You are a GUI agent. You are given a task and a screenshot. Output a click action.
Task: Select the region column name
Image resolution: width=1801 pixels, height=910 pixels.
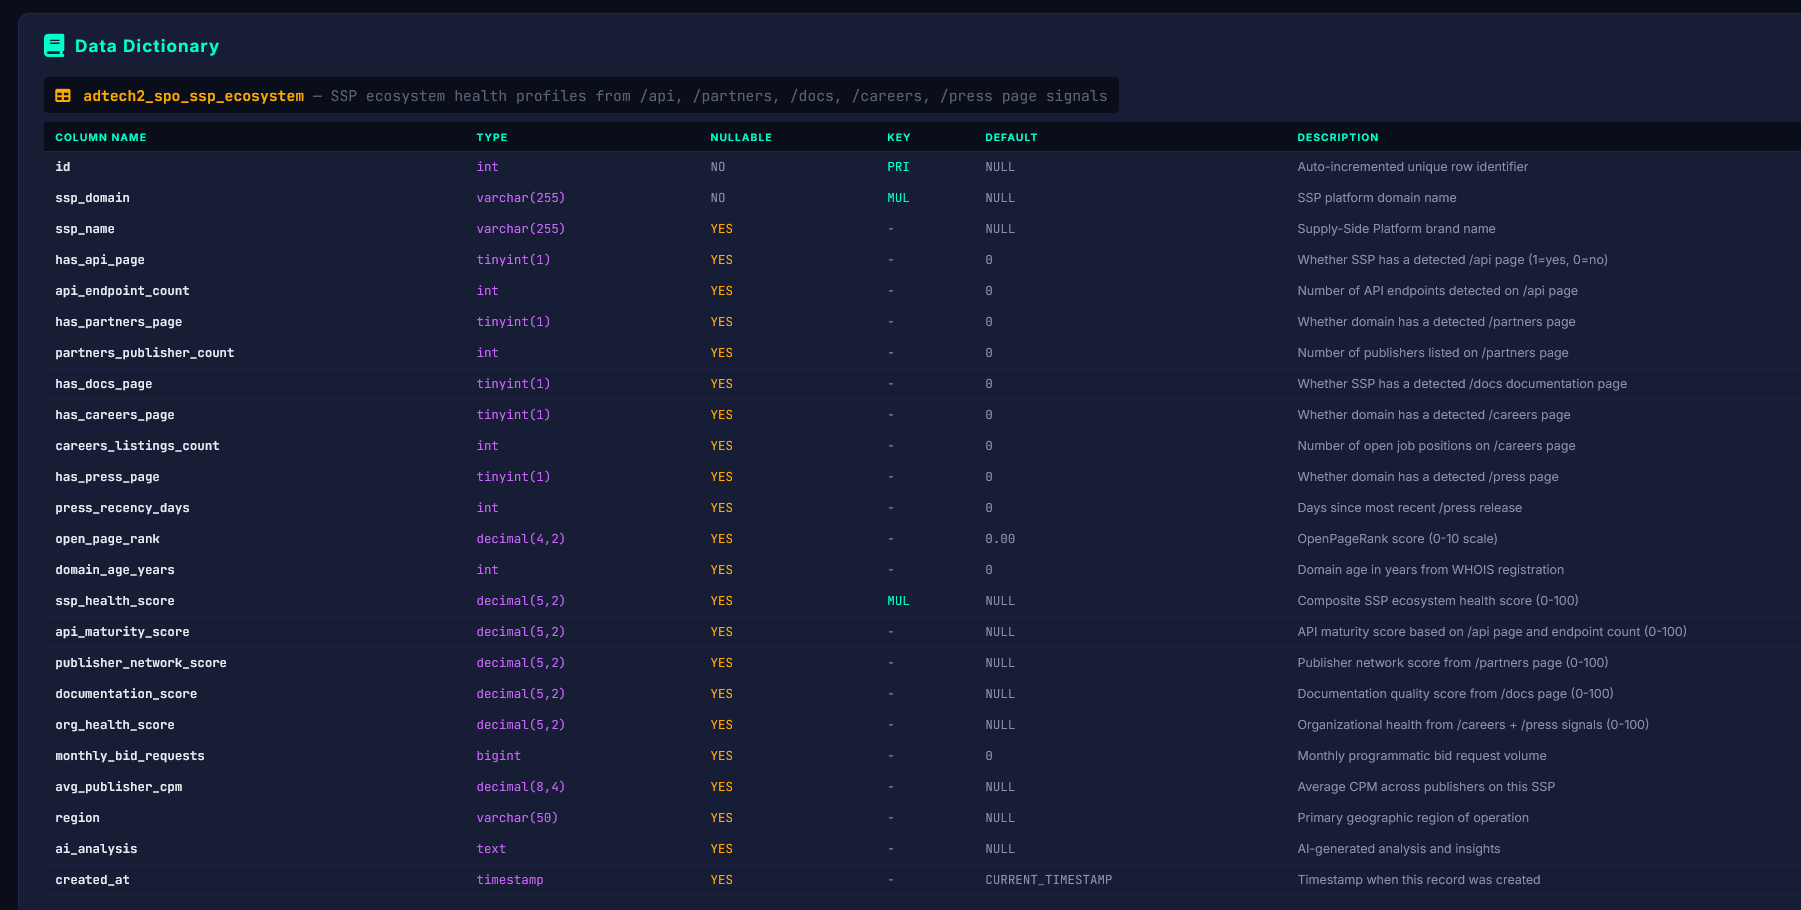[77, 818]
